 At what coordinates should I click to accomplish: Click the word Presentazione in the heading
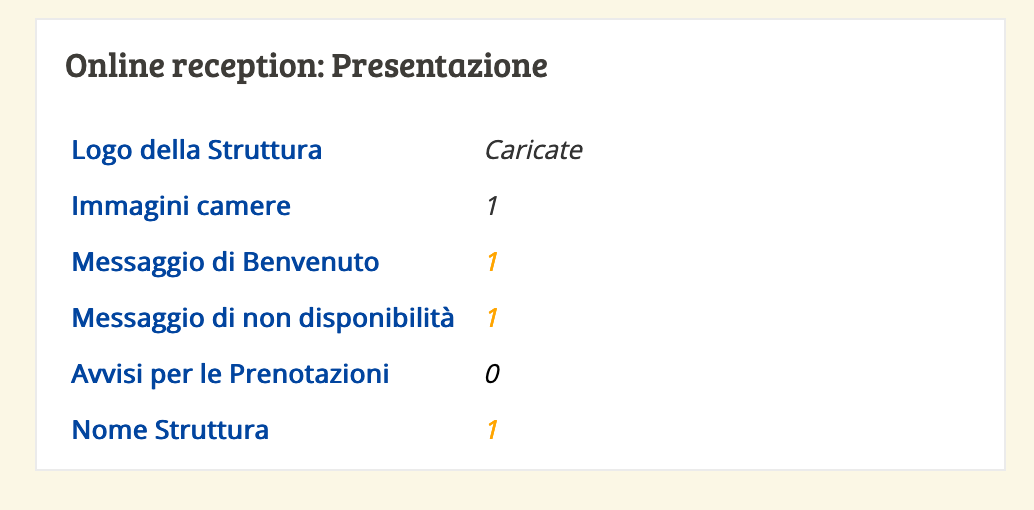point(439,65)
